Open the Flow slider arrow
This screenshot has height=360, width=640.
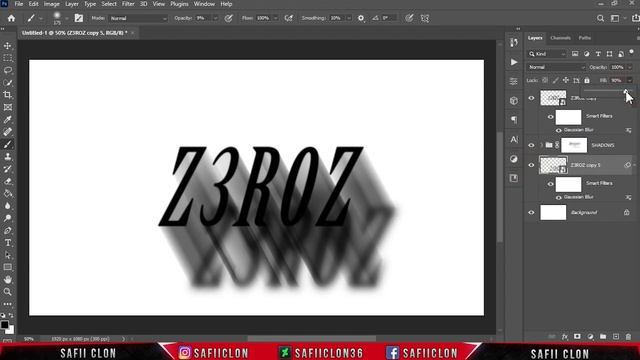(x=276, y=18)
